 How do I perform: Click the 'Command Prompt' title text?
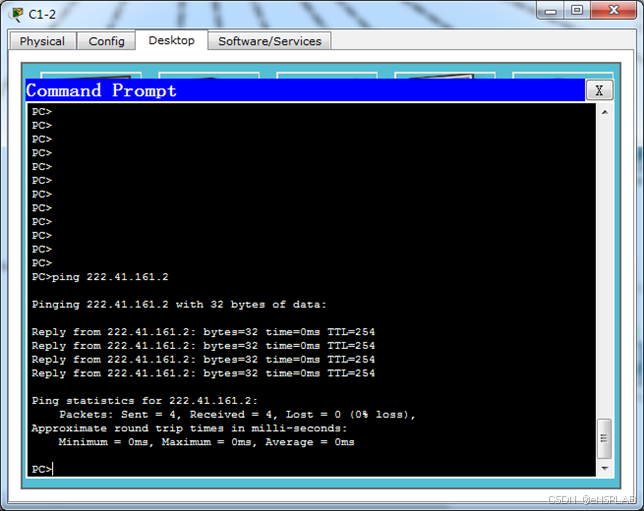pos(101,90)
